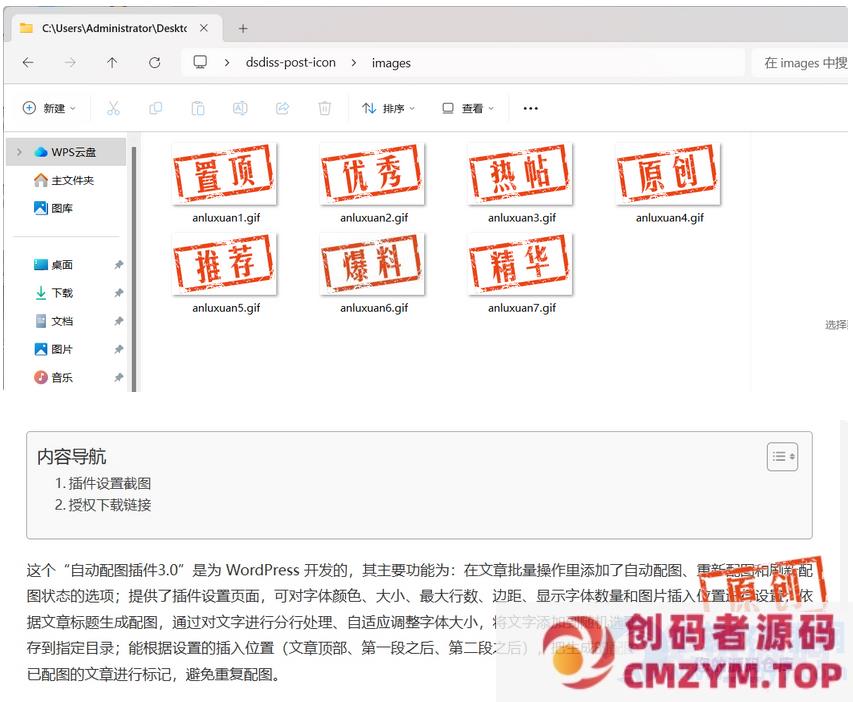Open the 查看 (View) dropdown menu
The image size is (853, 702).
click(468, 108)
